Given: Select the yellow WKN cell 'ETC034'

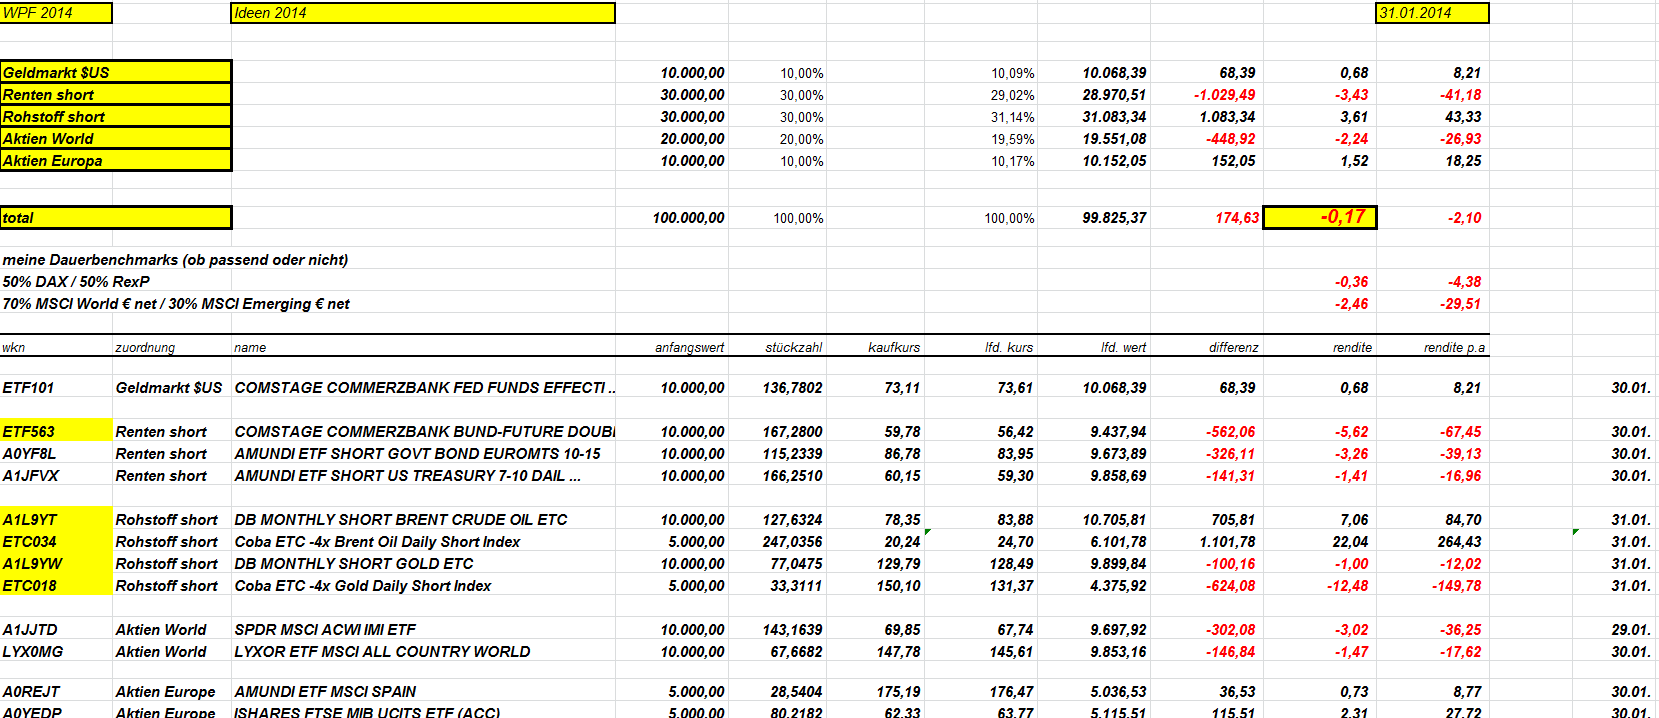Looking at the screenshot, I should point(56,542).
